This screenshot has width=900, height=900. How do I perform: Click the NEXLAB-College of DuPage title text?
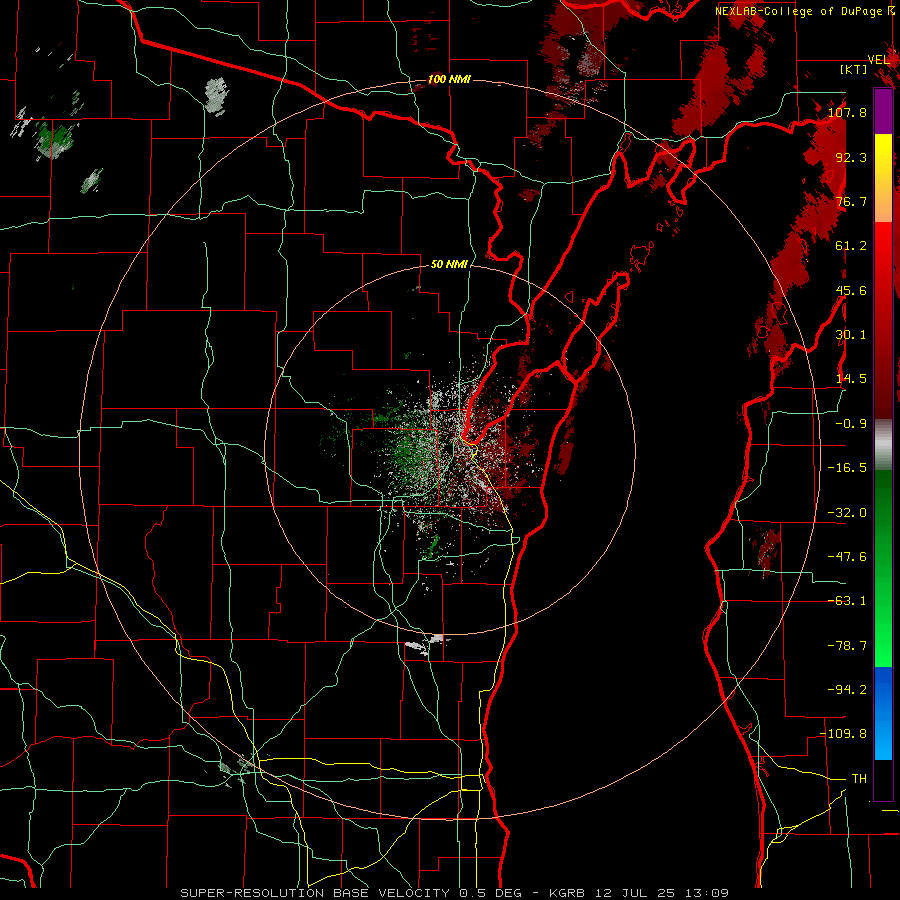[x=798, y=11]
